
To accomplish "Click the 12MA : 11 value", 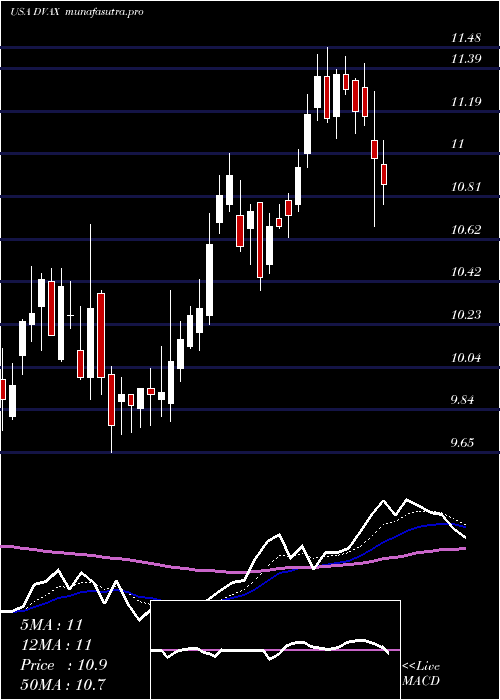I will pyautogui.click(x=56, y=645).
